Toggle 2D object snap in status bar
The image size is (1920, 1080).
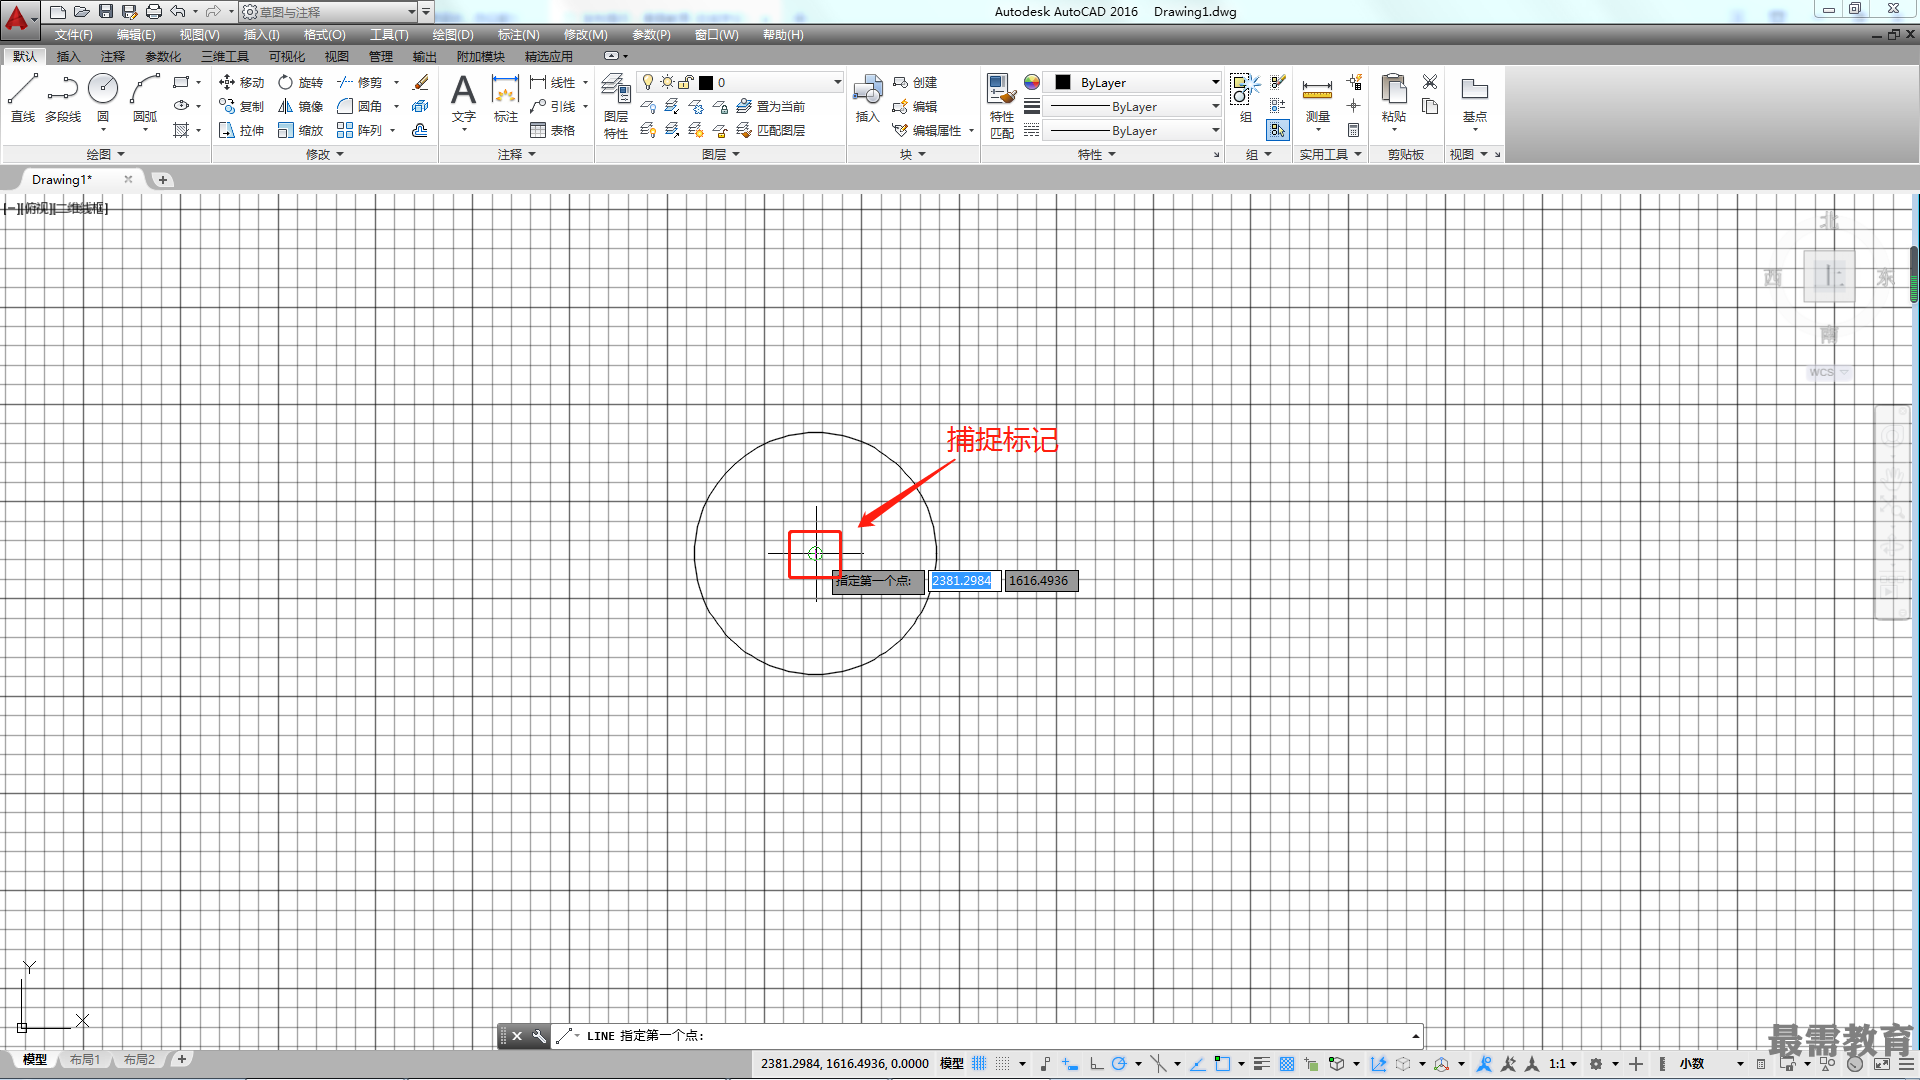point(1222,1063)
